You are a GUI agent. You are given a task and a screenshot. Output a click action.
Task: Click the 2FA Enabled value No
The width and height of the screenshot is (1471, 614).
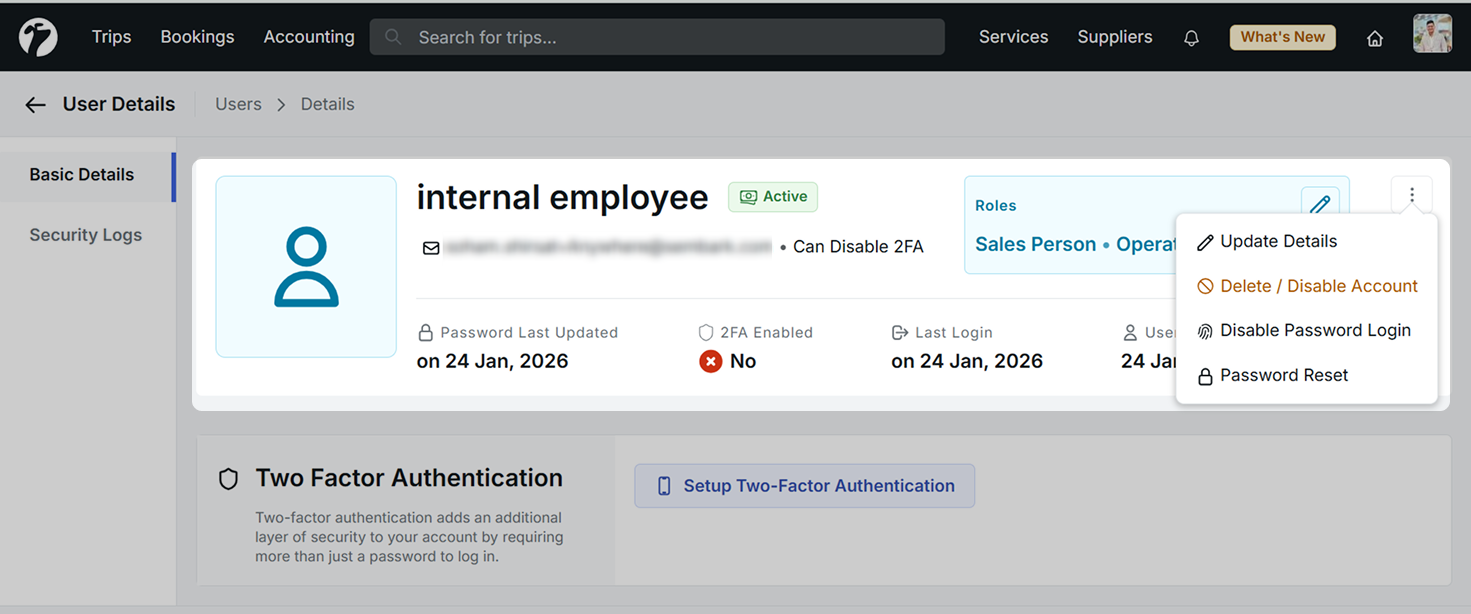point(743,362)
